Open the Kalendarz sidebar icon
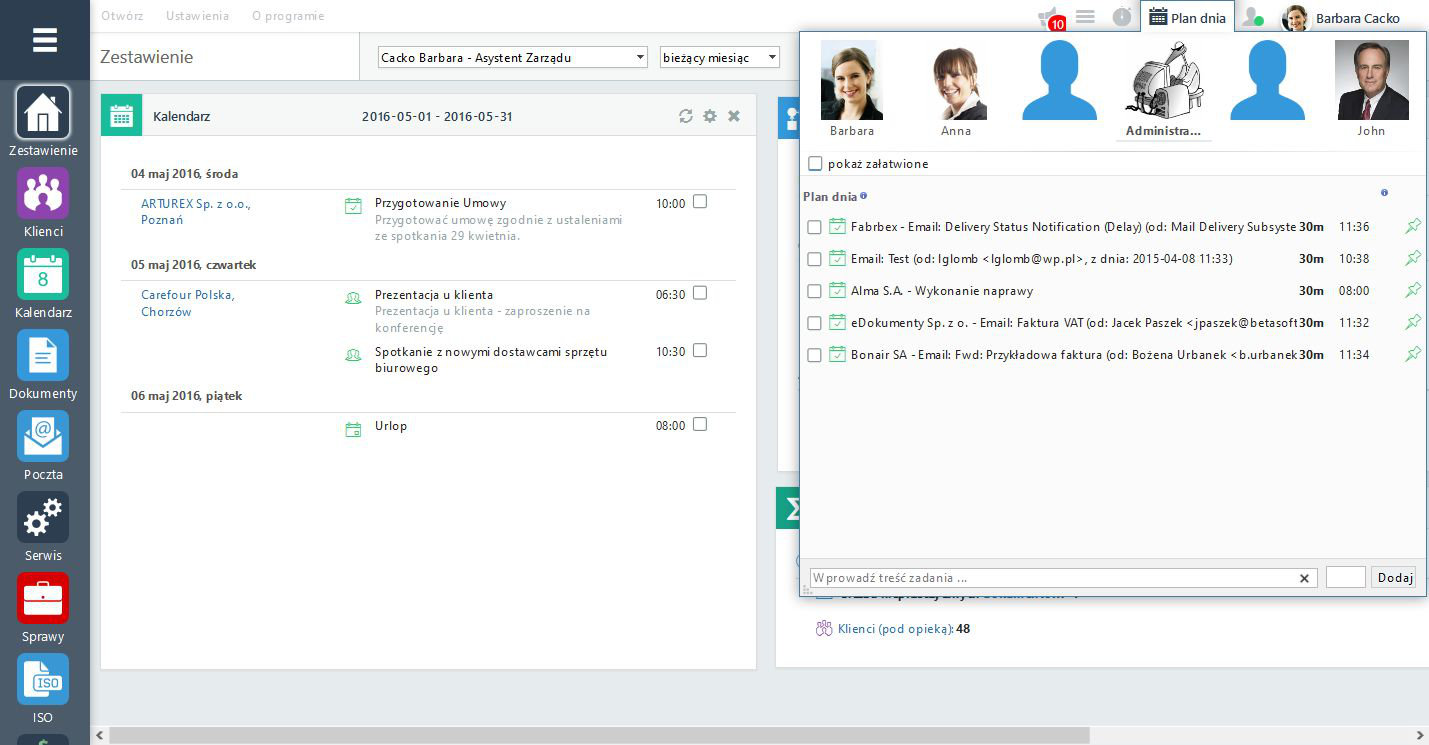The width and height of the screenshot is (1429, 745). point(43,274)
